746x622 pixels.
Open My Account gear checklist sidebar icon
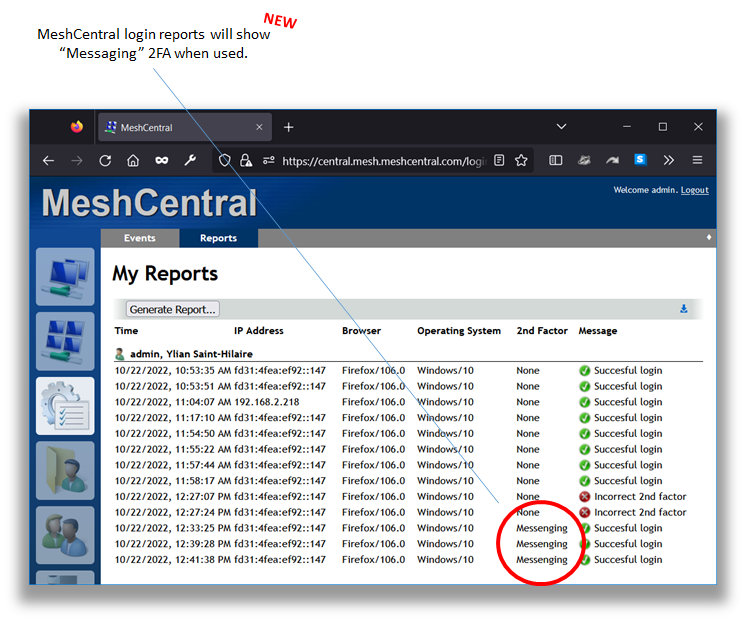[x=65, y=405]
